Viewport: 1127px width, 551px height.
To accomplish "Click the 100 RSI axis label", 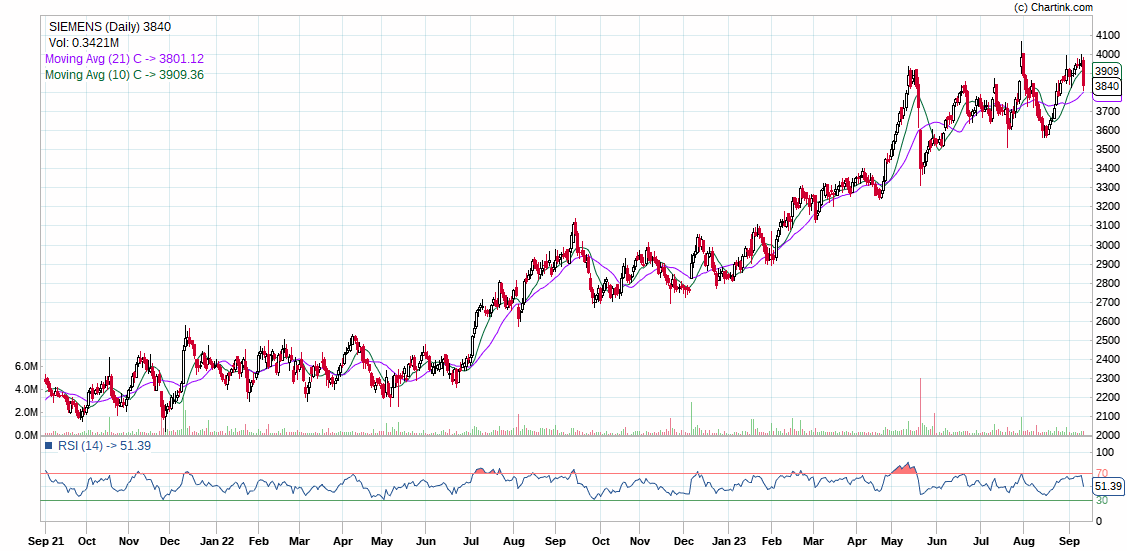I will point(1103,452).
